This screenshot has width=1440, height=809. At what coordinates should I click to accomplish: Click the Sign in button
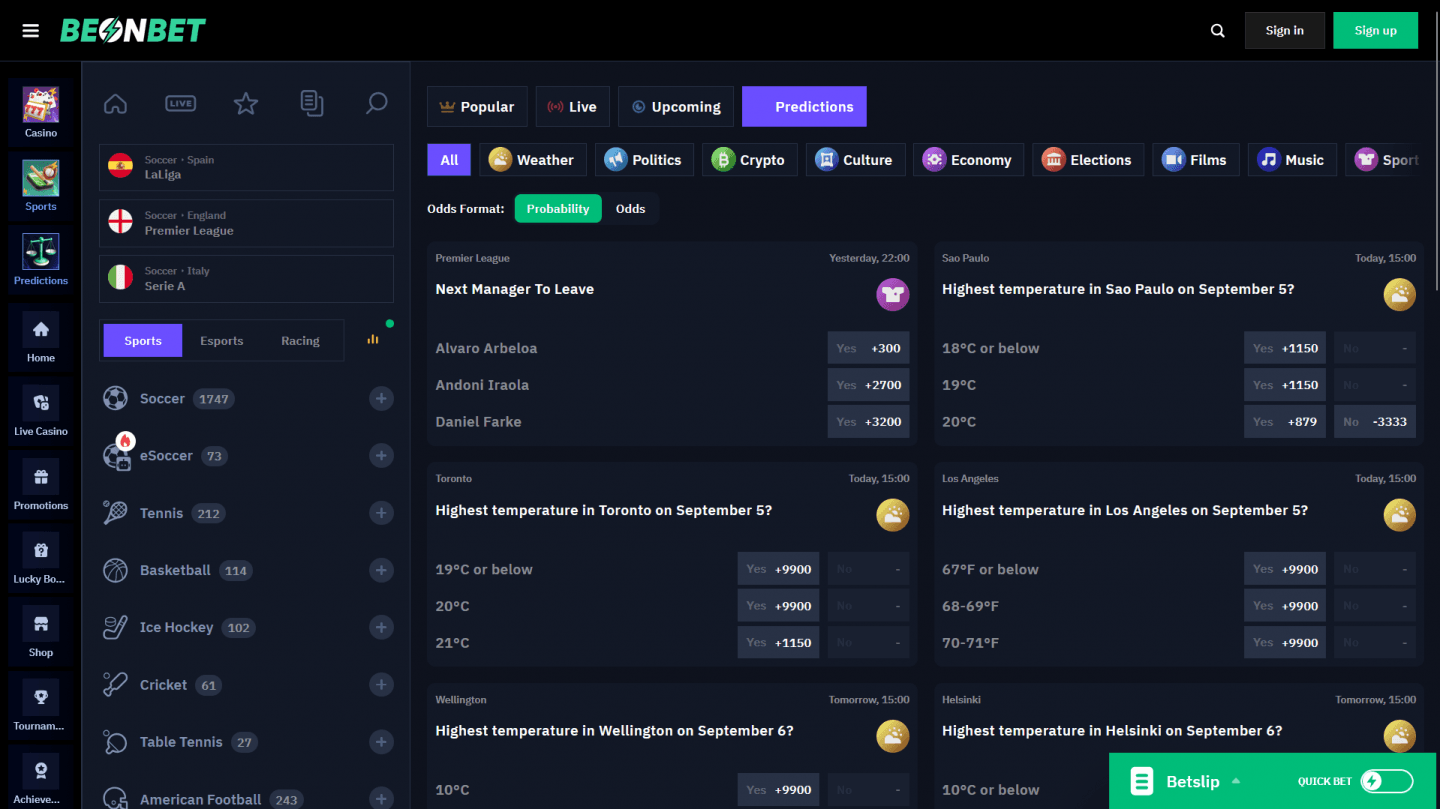(1285, 30)
